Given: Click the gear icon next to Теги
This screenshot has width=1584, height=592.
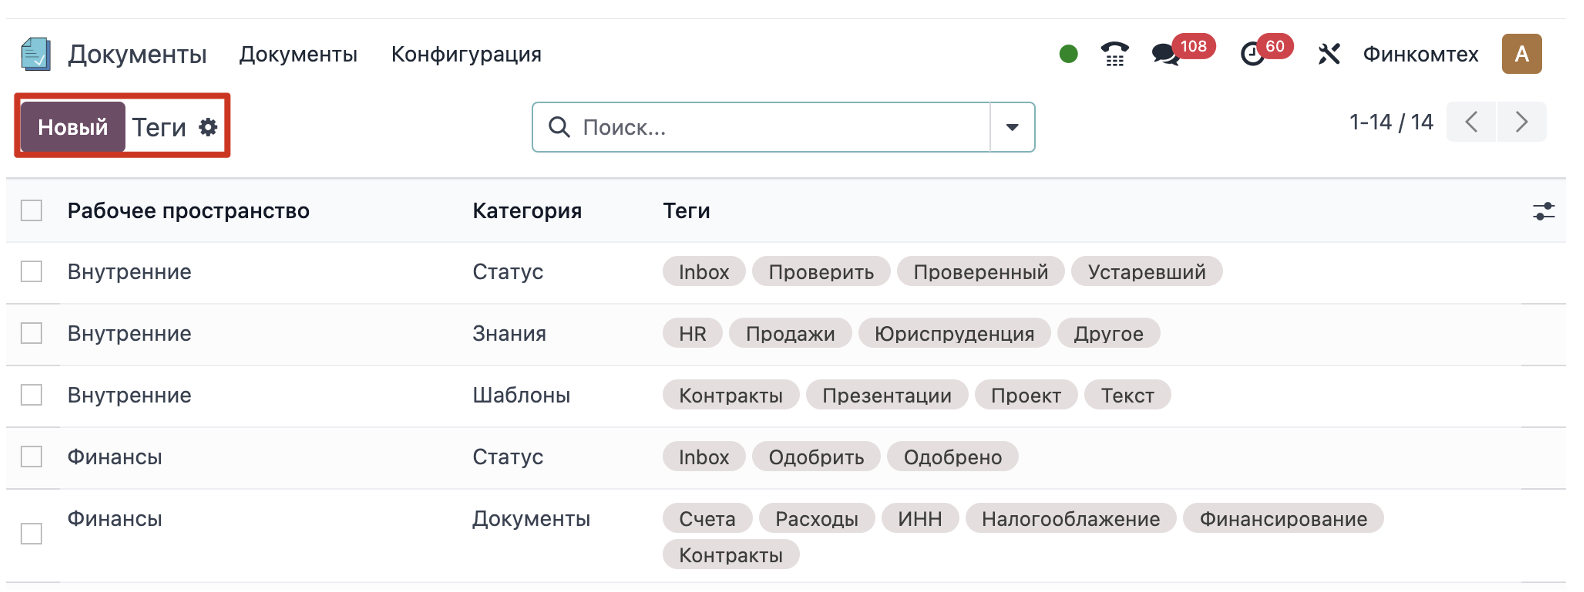Looking at the screenshot, I should pyautogui.click(x=208, y=127).
